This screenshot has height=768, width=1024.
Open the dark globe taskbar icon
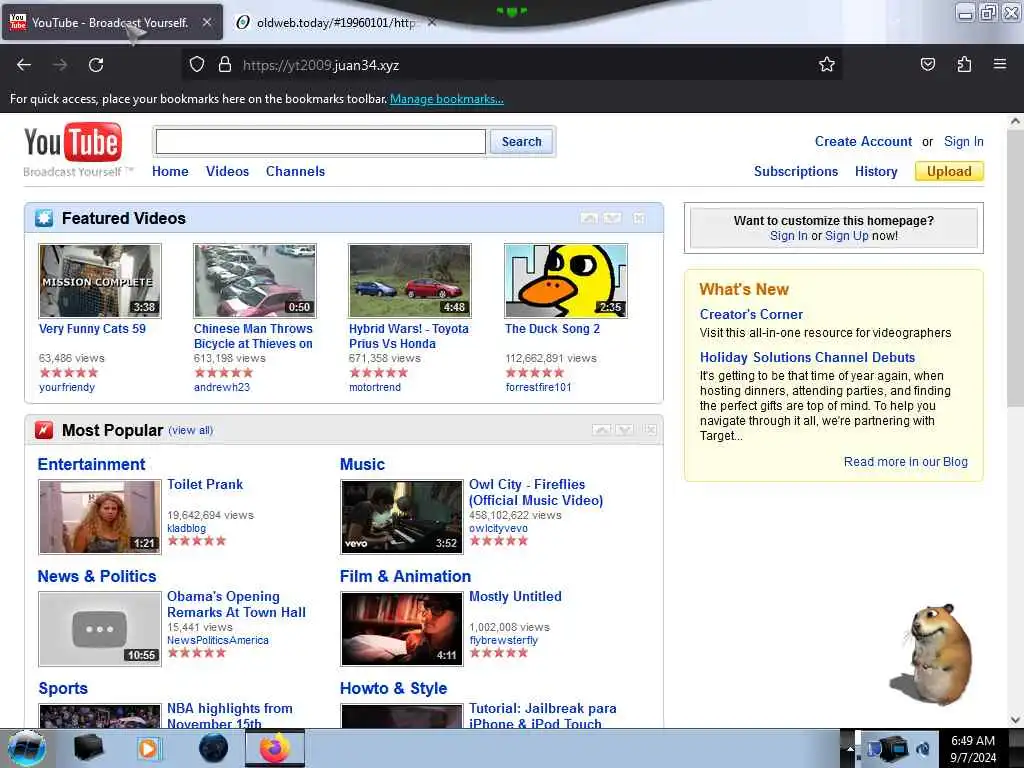pos(213,748)
